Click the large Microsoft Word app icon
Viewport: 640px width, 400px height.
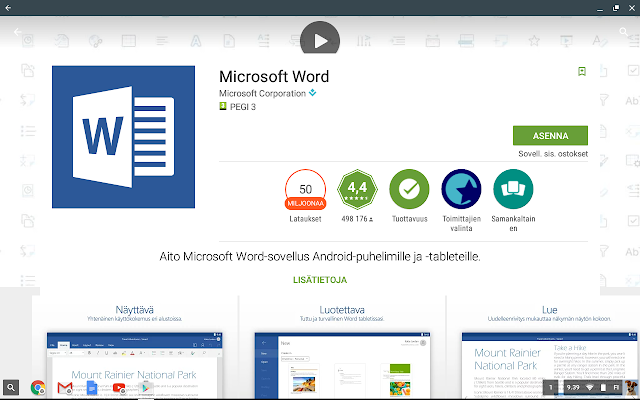[123, 137]
